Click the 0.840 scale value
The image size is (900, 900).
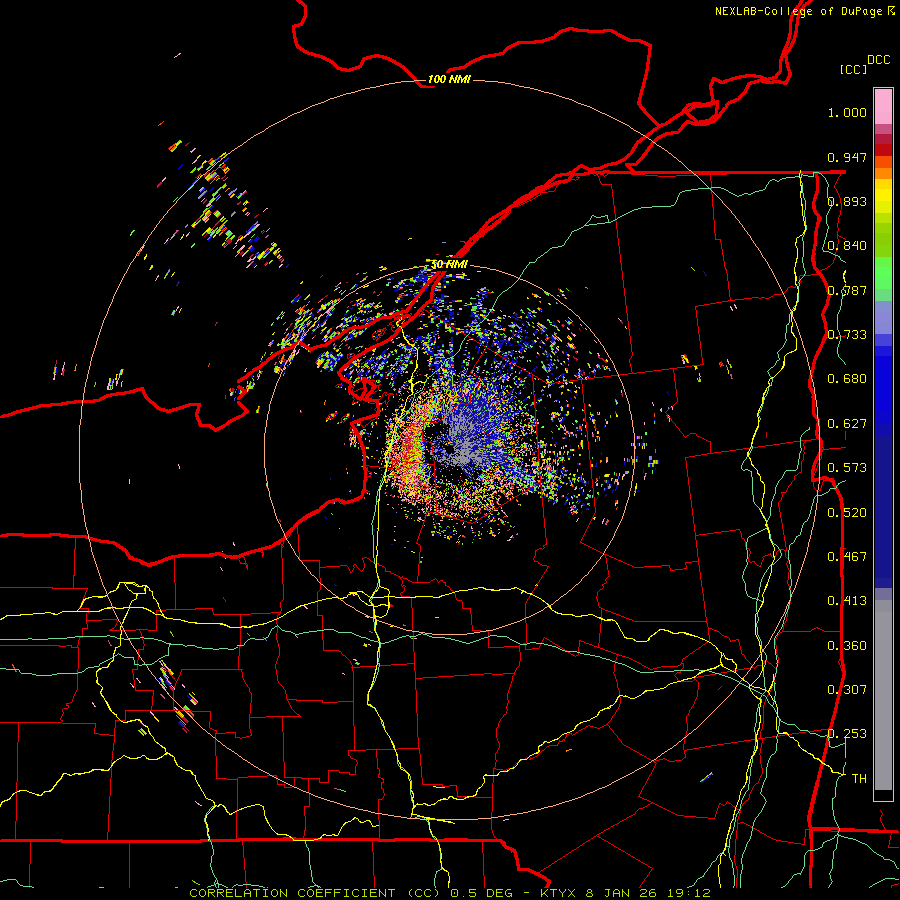click(847, 246)
